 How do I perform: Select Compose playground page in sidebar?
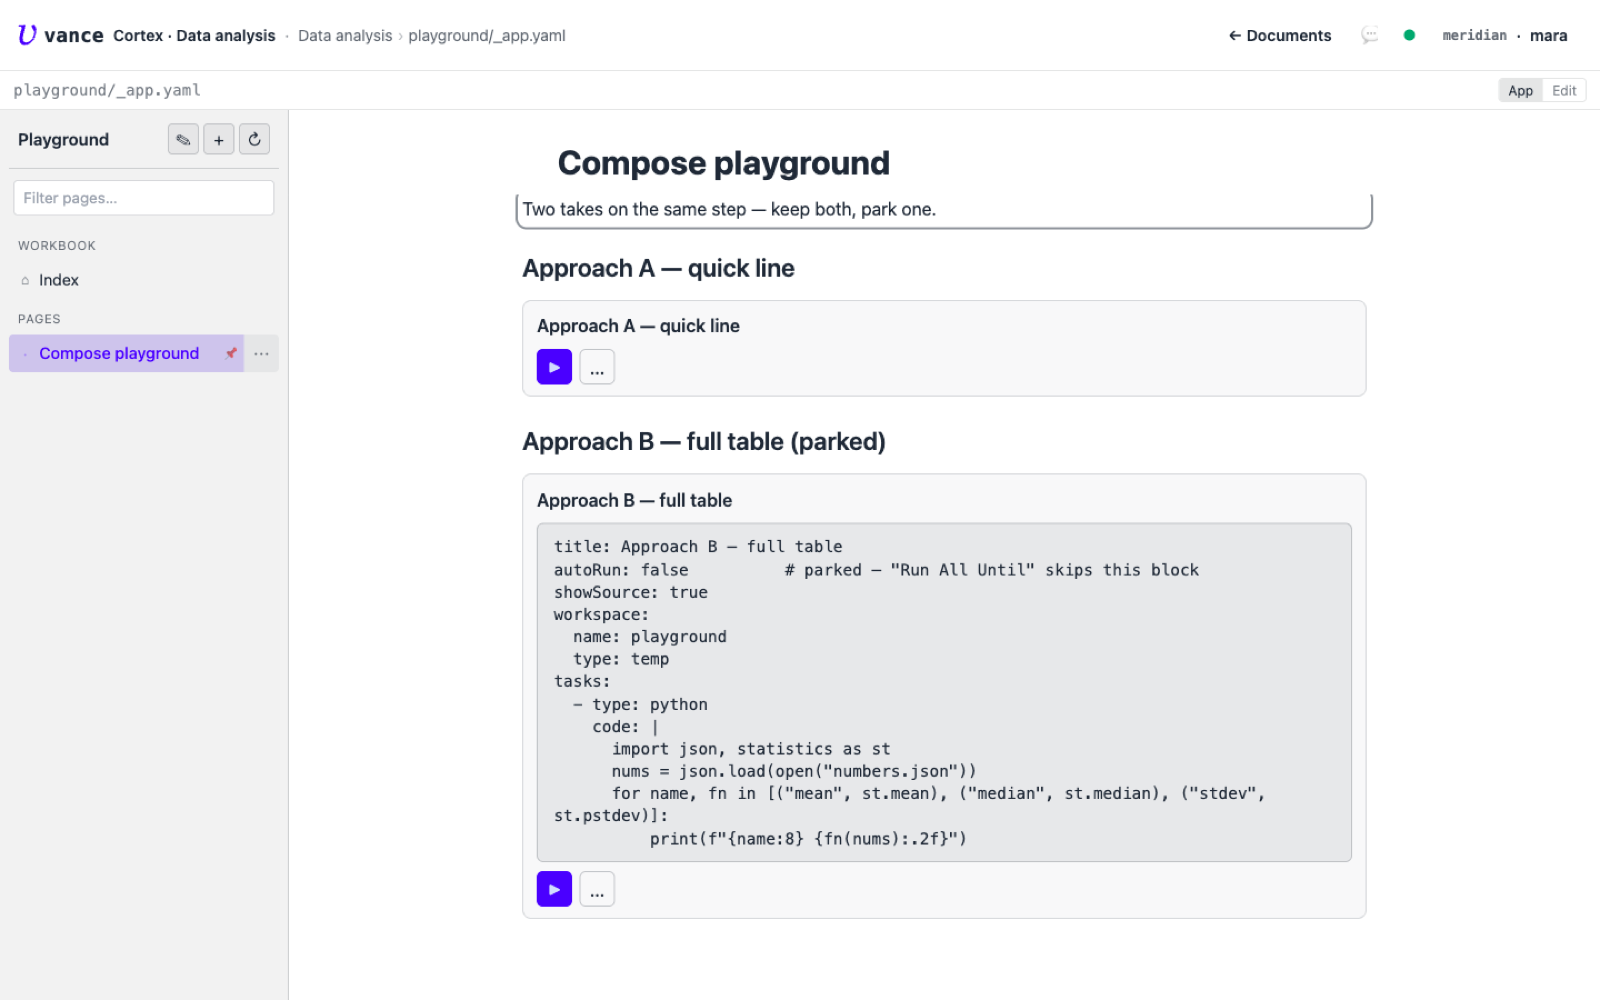pos(119,353)
